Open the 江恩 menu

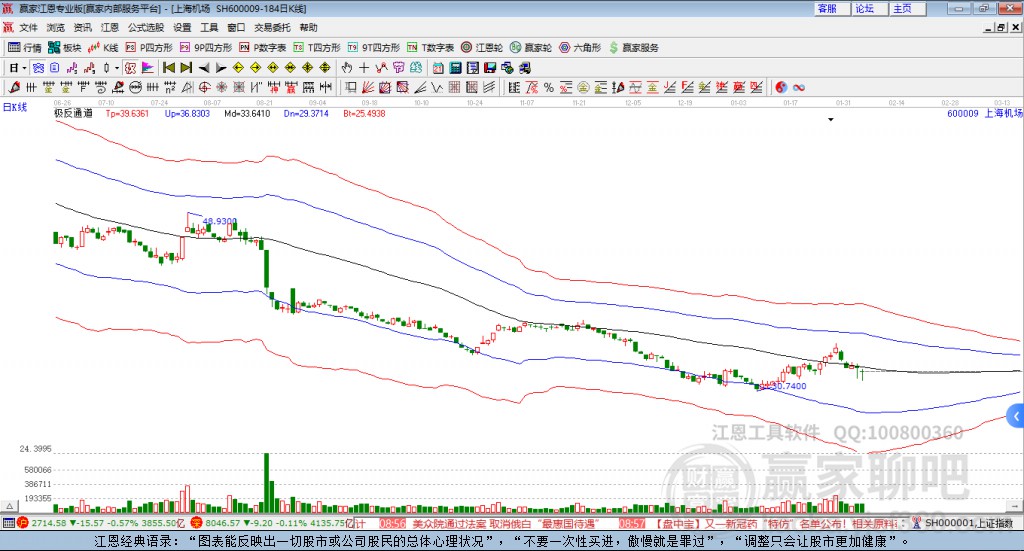pos(110,27)
